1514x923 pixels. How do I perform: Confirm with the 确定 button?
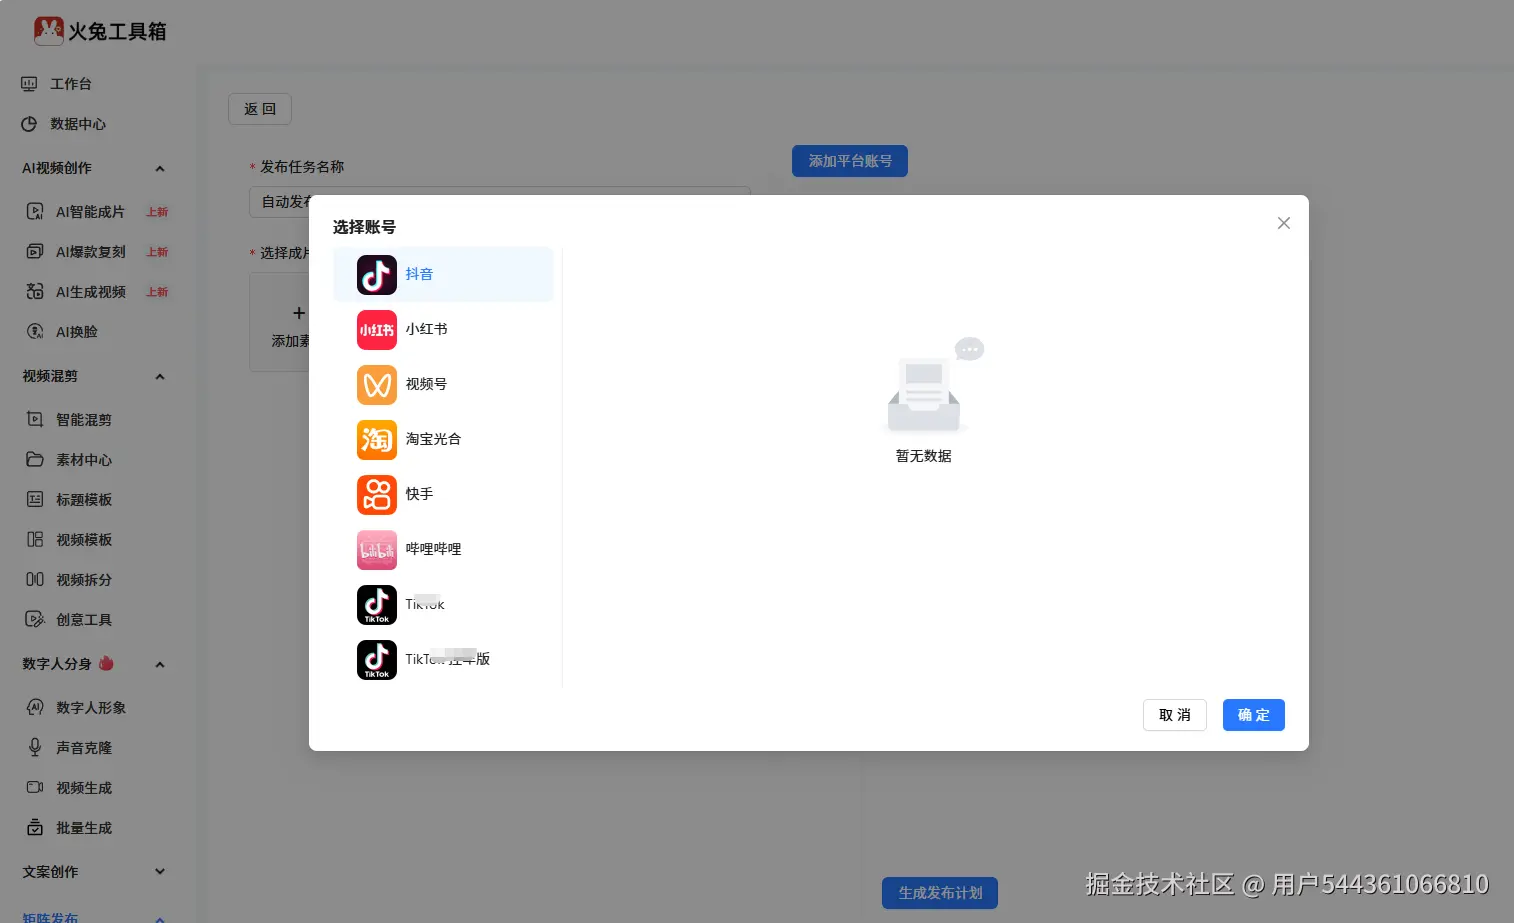coord(1254,715)
